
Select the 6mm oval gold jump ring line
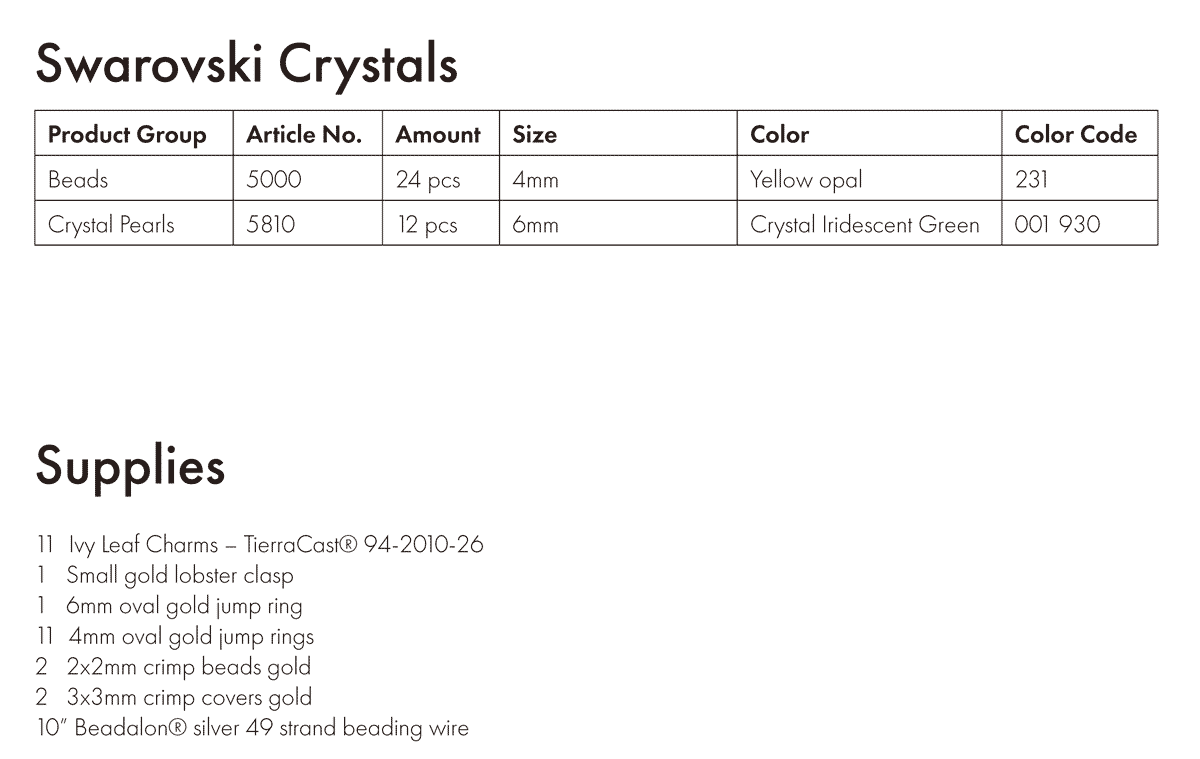[170, 606]
